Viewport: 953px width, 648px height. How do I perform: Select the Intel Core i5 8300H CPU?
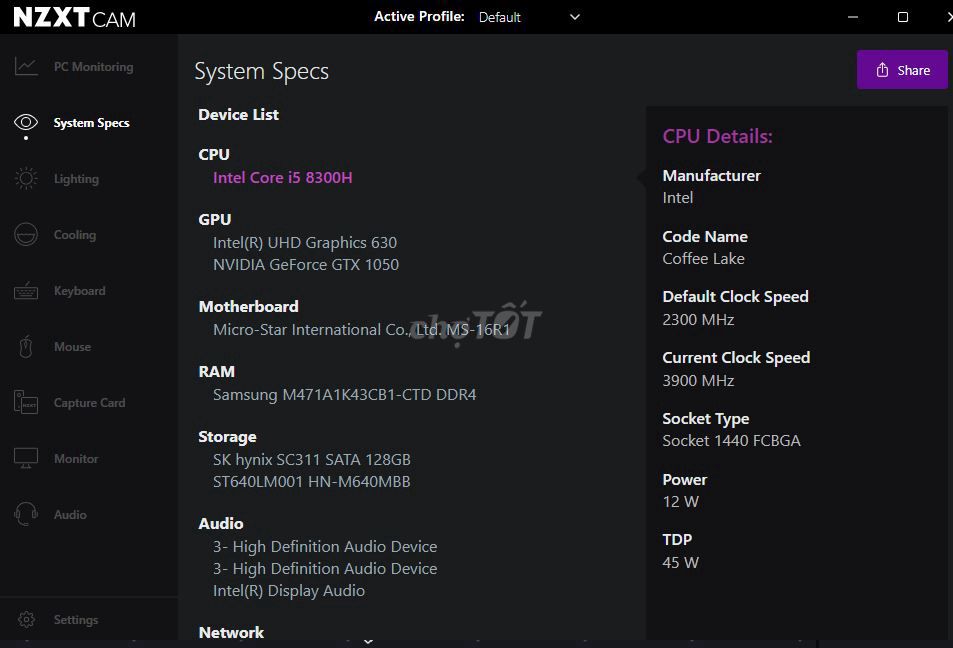283,178
